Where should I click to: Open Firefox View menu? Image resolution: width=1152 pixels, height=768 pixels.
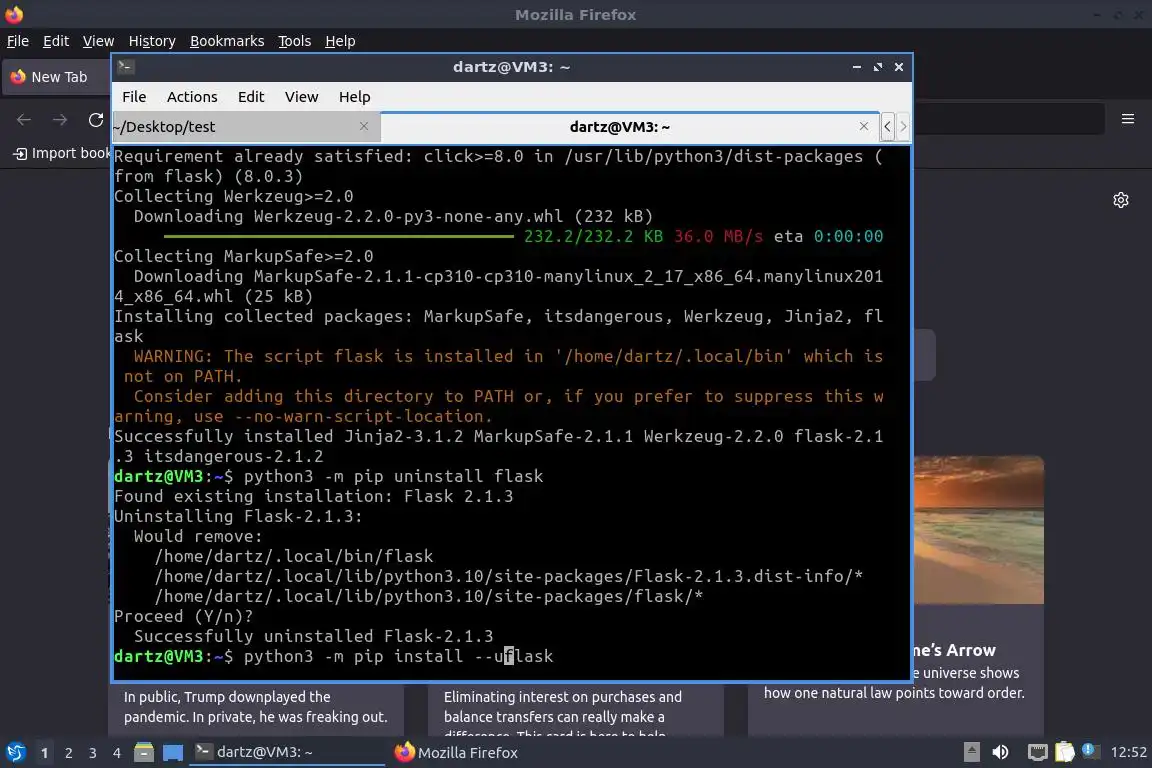click(x=98, y=41)
